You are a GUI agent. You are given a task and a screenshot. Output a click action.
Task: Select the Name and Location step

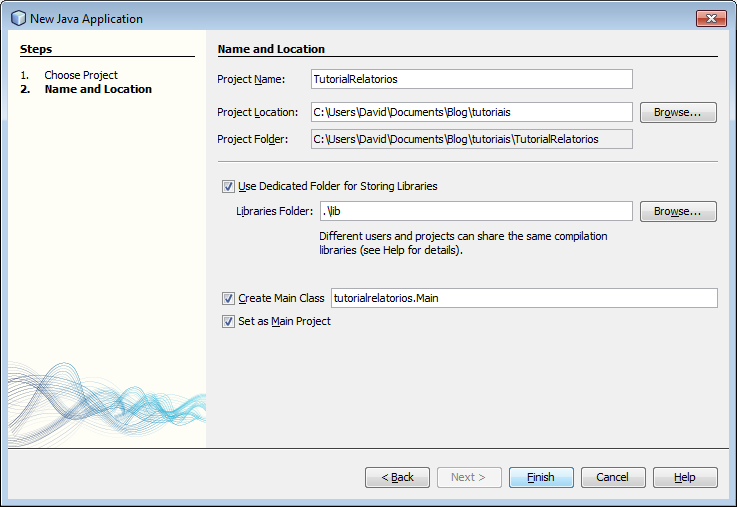[97, 89]
